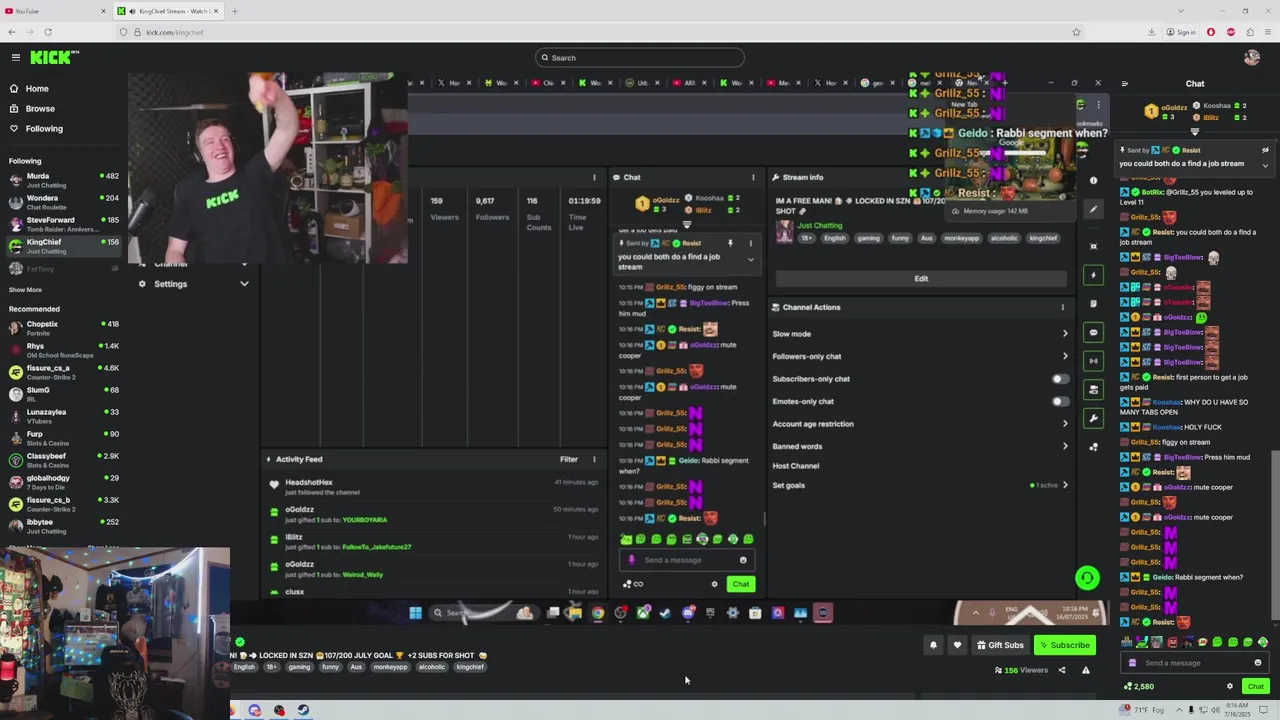Select KingChief in Following list

click(64, 246)
